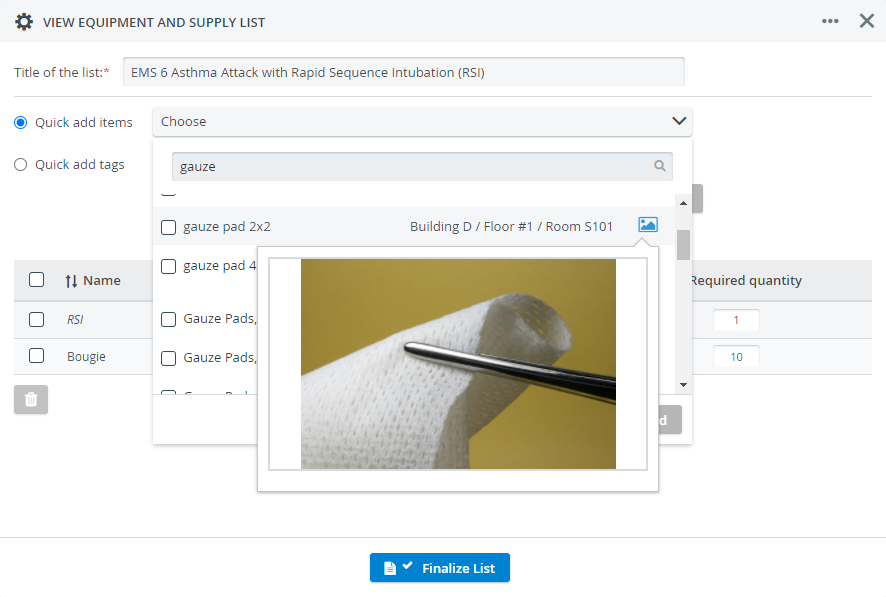The width and height of the screenshot is (886, 597).
Task: Toggle the select-all checkbox in table header
Action: (37, 280)
